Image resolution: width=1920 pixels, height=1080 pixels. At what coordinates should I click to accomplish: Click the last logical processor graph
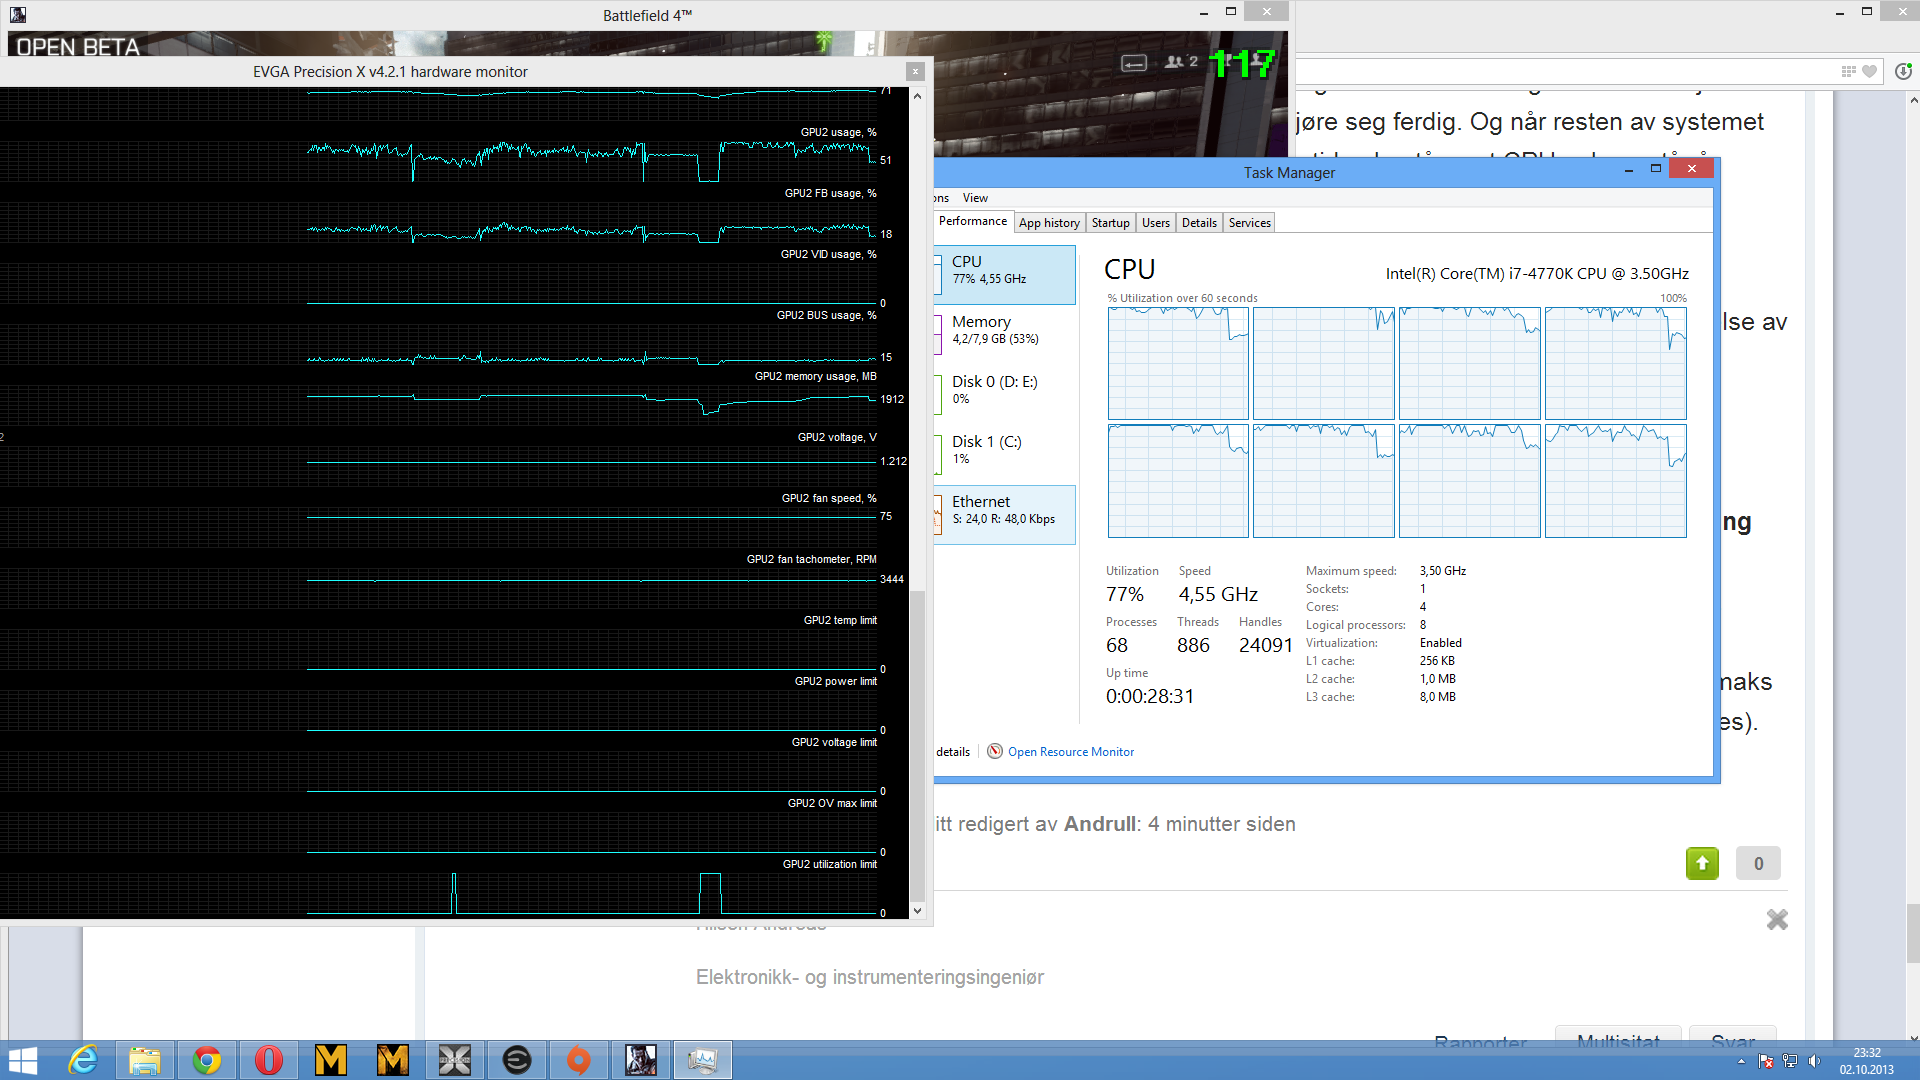click(x=1615, y=481)
